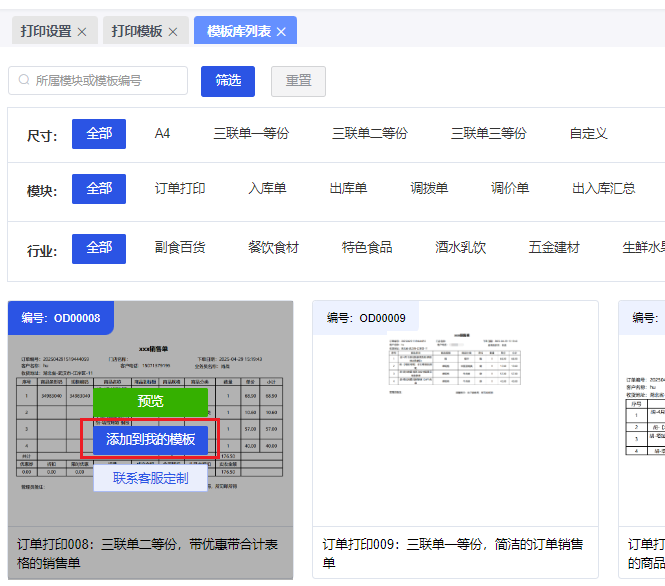
Task: Select 全部 in the 尺寸 row
Action: pyautogui.click(x=99, y=134)
